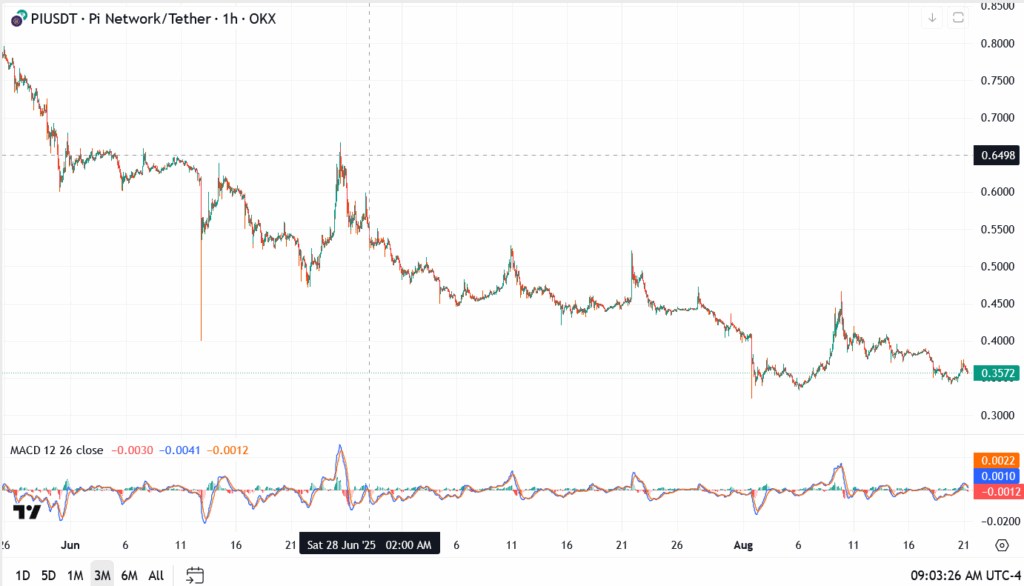This screenshot has height=586, width=1024.
Task: Select the All time range
Action: coord(156,576)
